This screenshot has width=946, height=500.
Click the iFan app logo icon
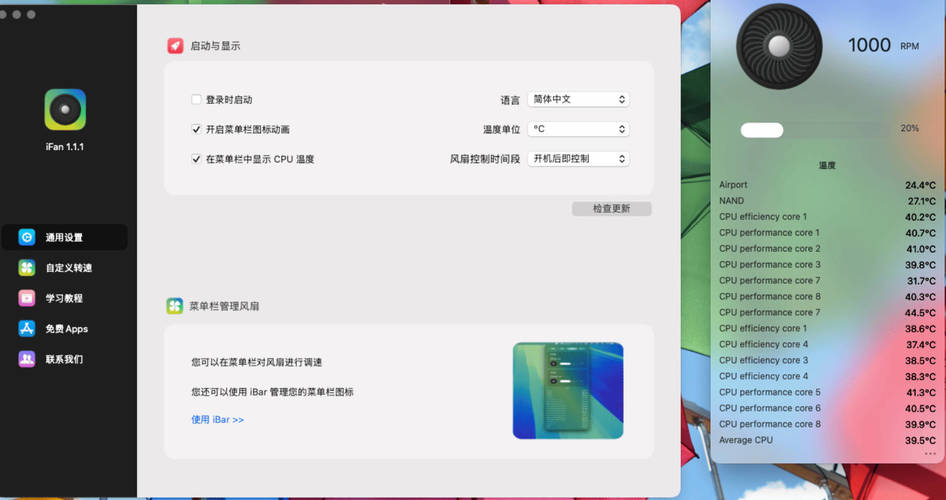pos(65,109)
